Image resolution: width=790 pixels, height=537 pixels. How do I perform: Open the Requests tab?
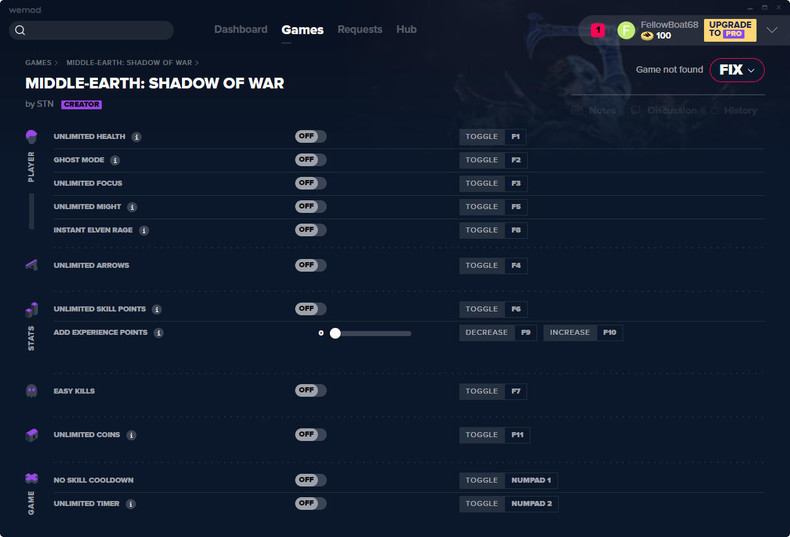pos(360,29)
